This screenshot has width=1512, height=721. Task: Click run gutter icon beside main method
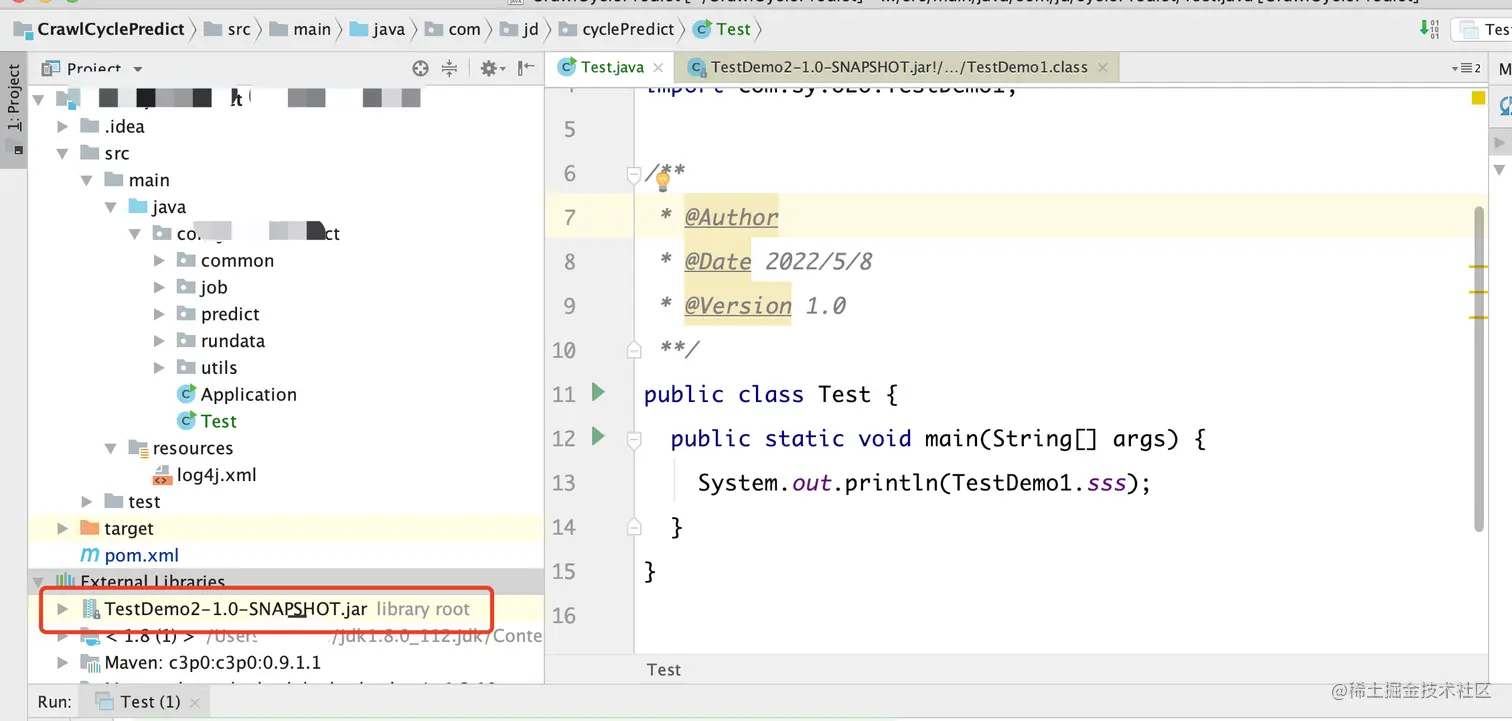598,436
